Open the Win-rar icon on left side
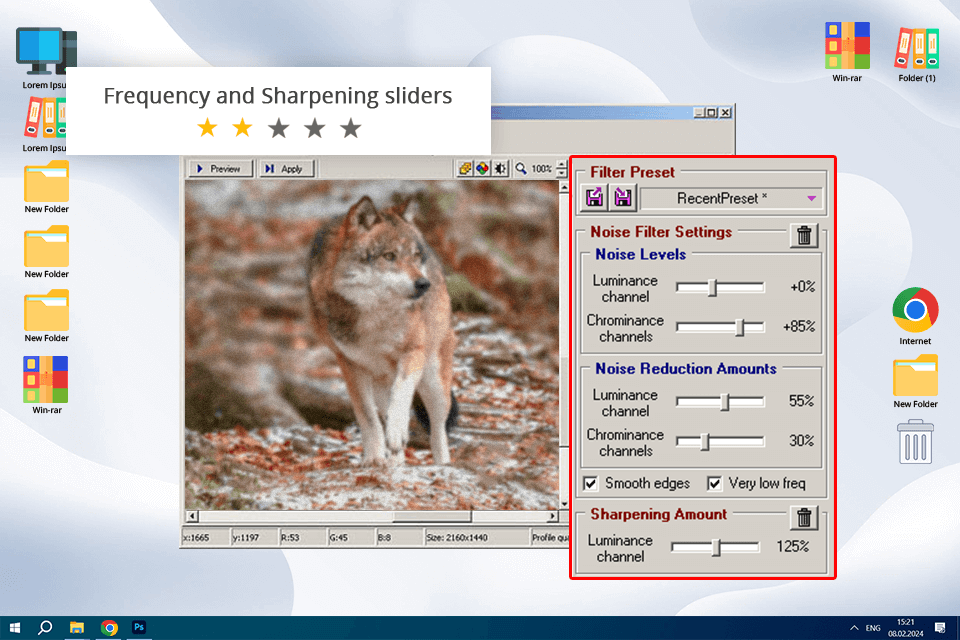 pos(46,379)
